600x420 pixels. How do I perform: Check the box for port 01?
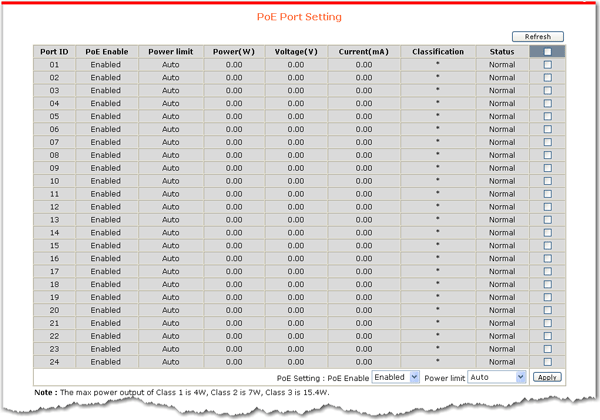tap(548, 65)
